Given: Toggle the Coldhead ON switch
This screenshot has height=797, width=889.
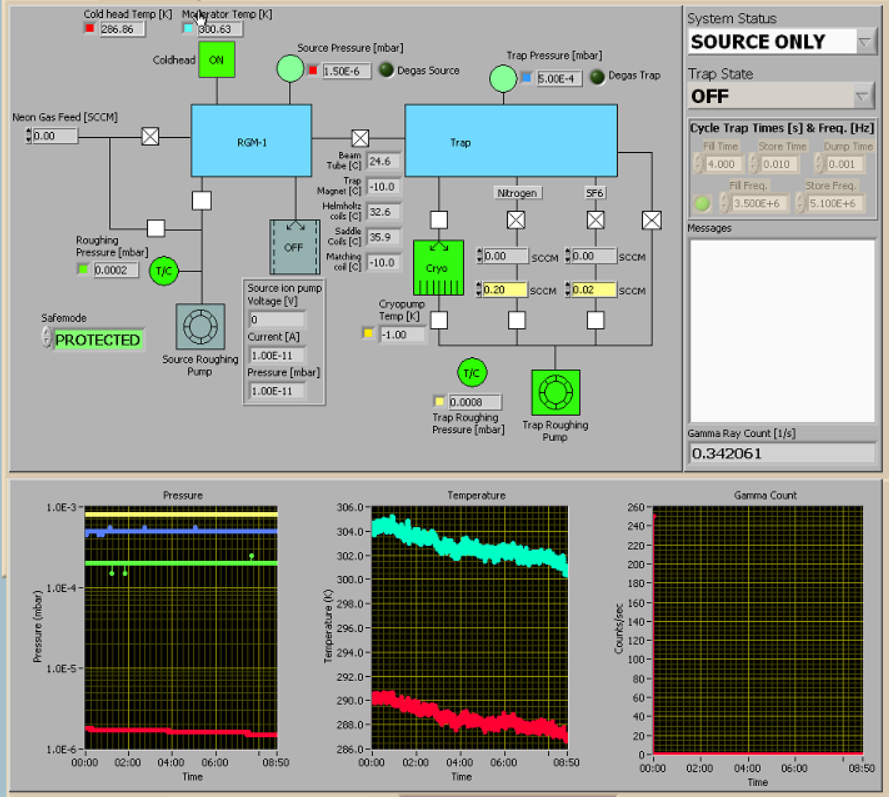Looking at the screenshot, I should point(214,59).
